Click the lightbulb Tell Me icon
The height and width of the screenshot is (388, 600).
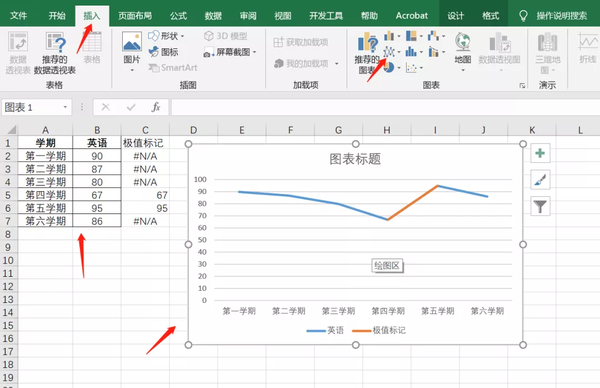(523, 16)
